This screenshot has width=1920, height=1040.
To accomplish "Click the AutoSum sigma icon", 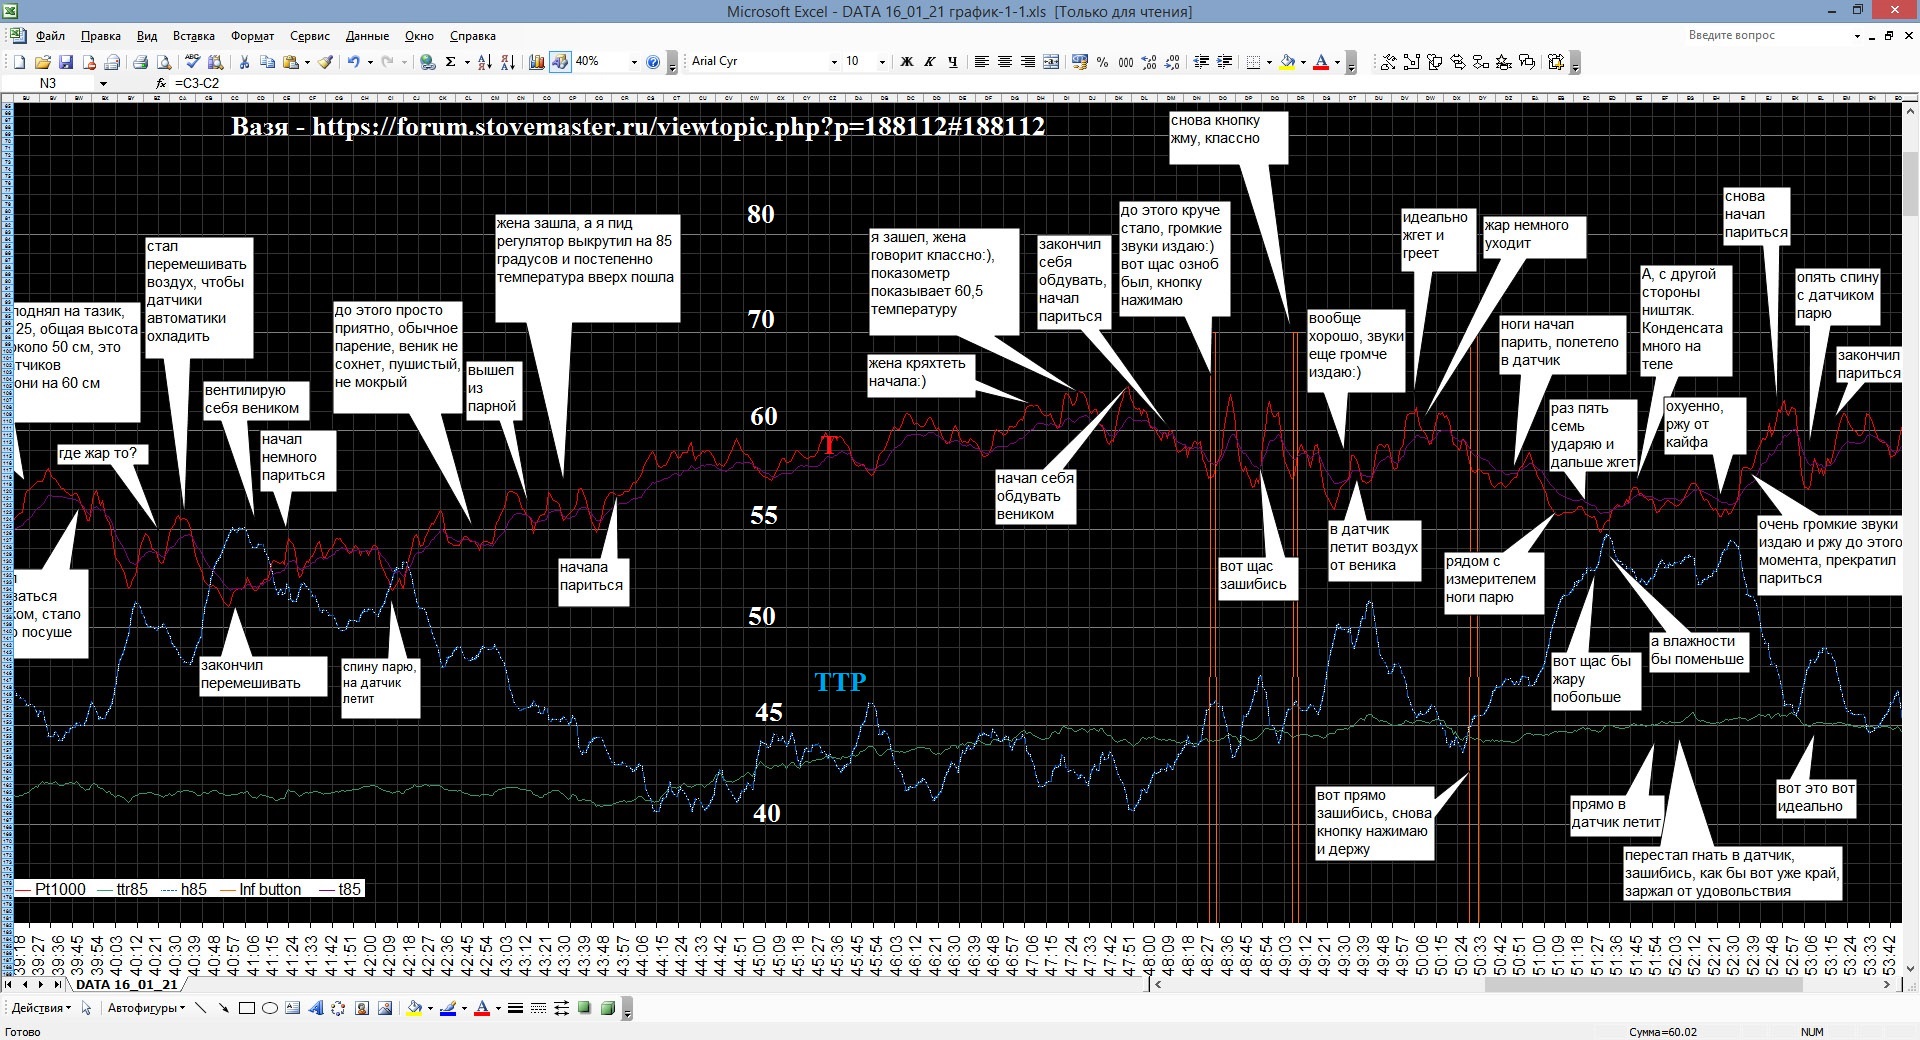I will point(451,62).
